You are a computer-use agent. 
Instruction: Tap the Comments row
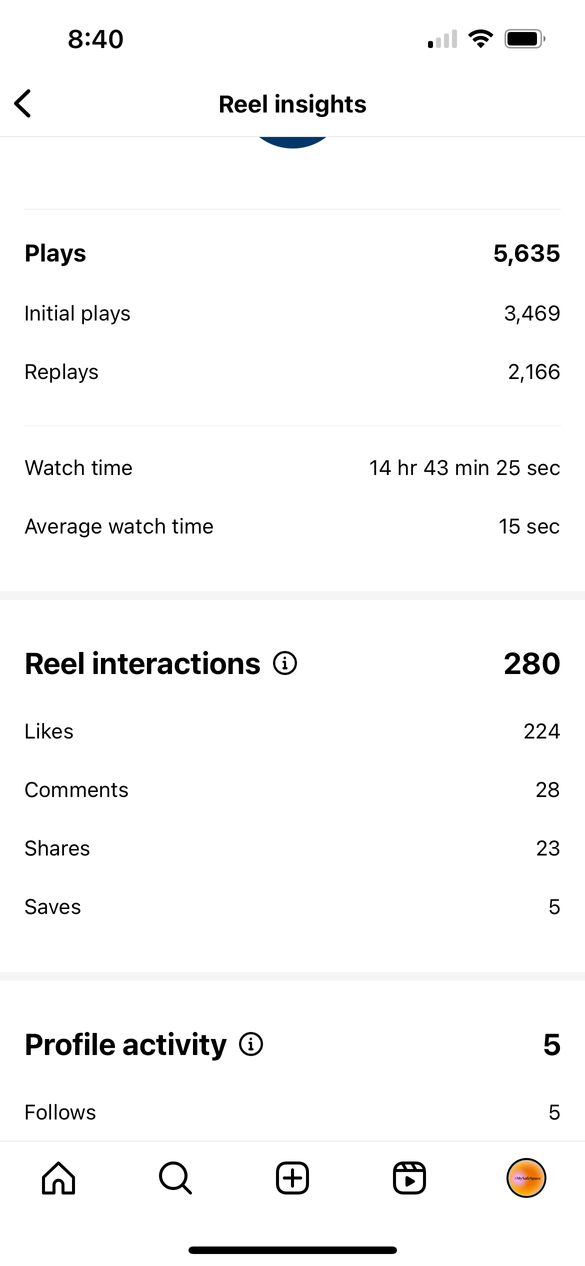[292, 790]
